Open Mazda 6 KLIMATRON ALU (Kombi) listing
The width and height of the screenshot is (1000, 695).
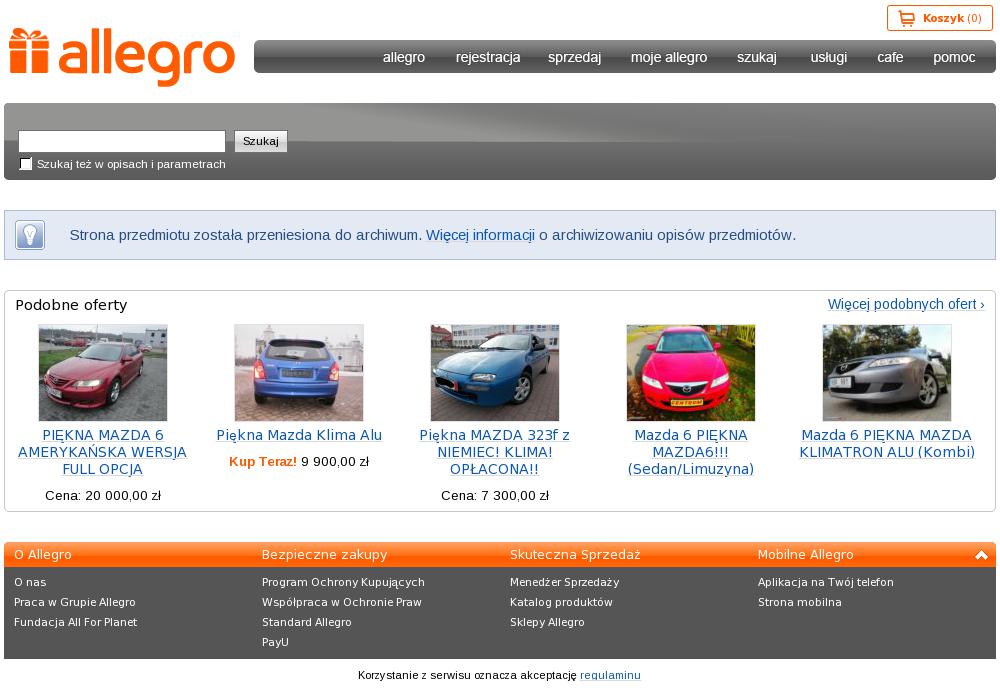887,444
